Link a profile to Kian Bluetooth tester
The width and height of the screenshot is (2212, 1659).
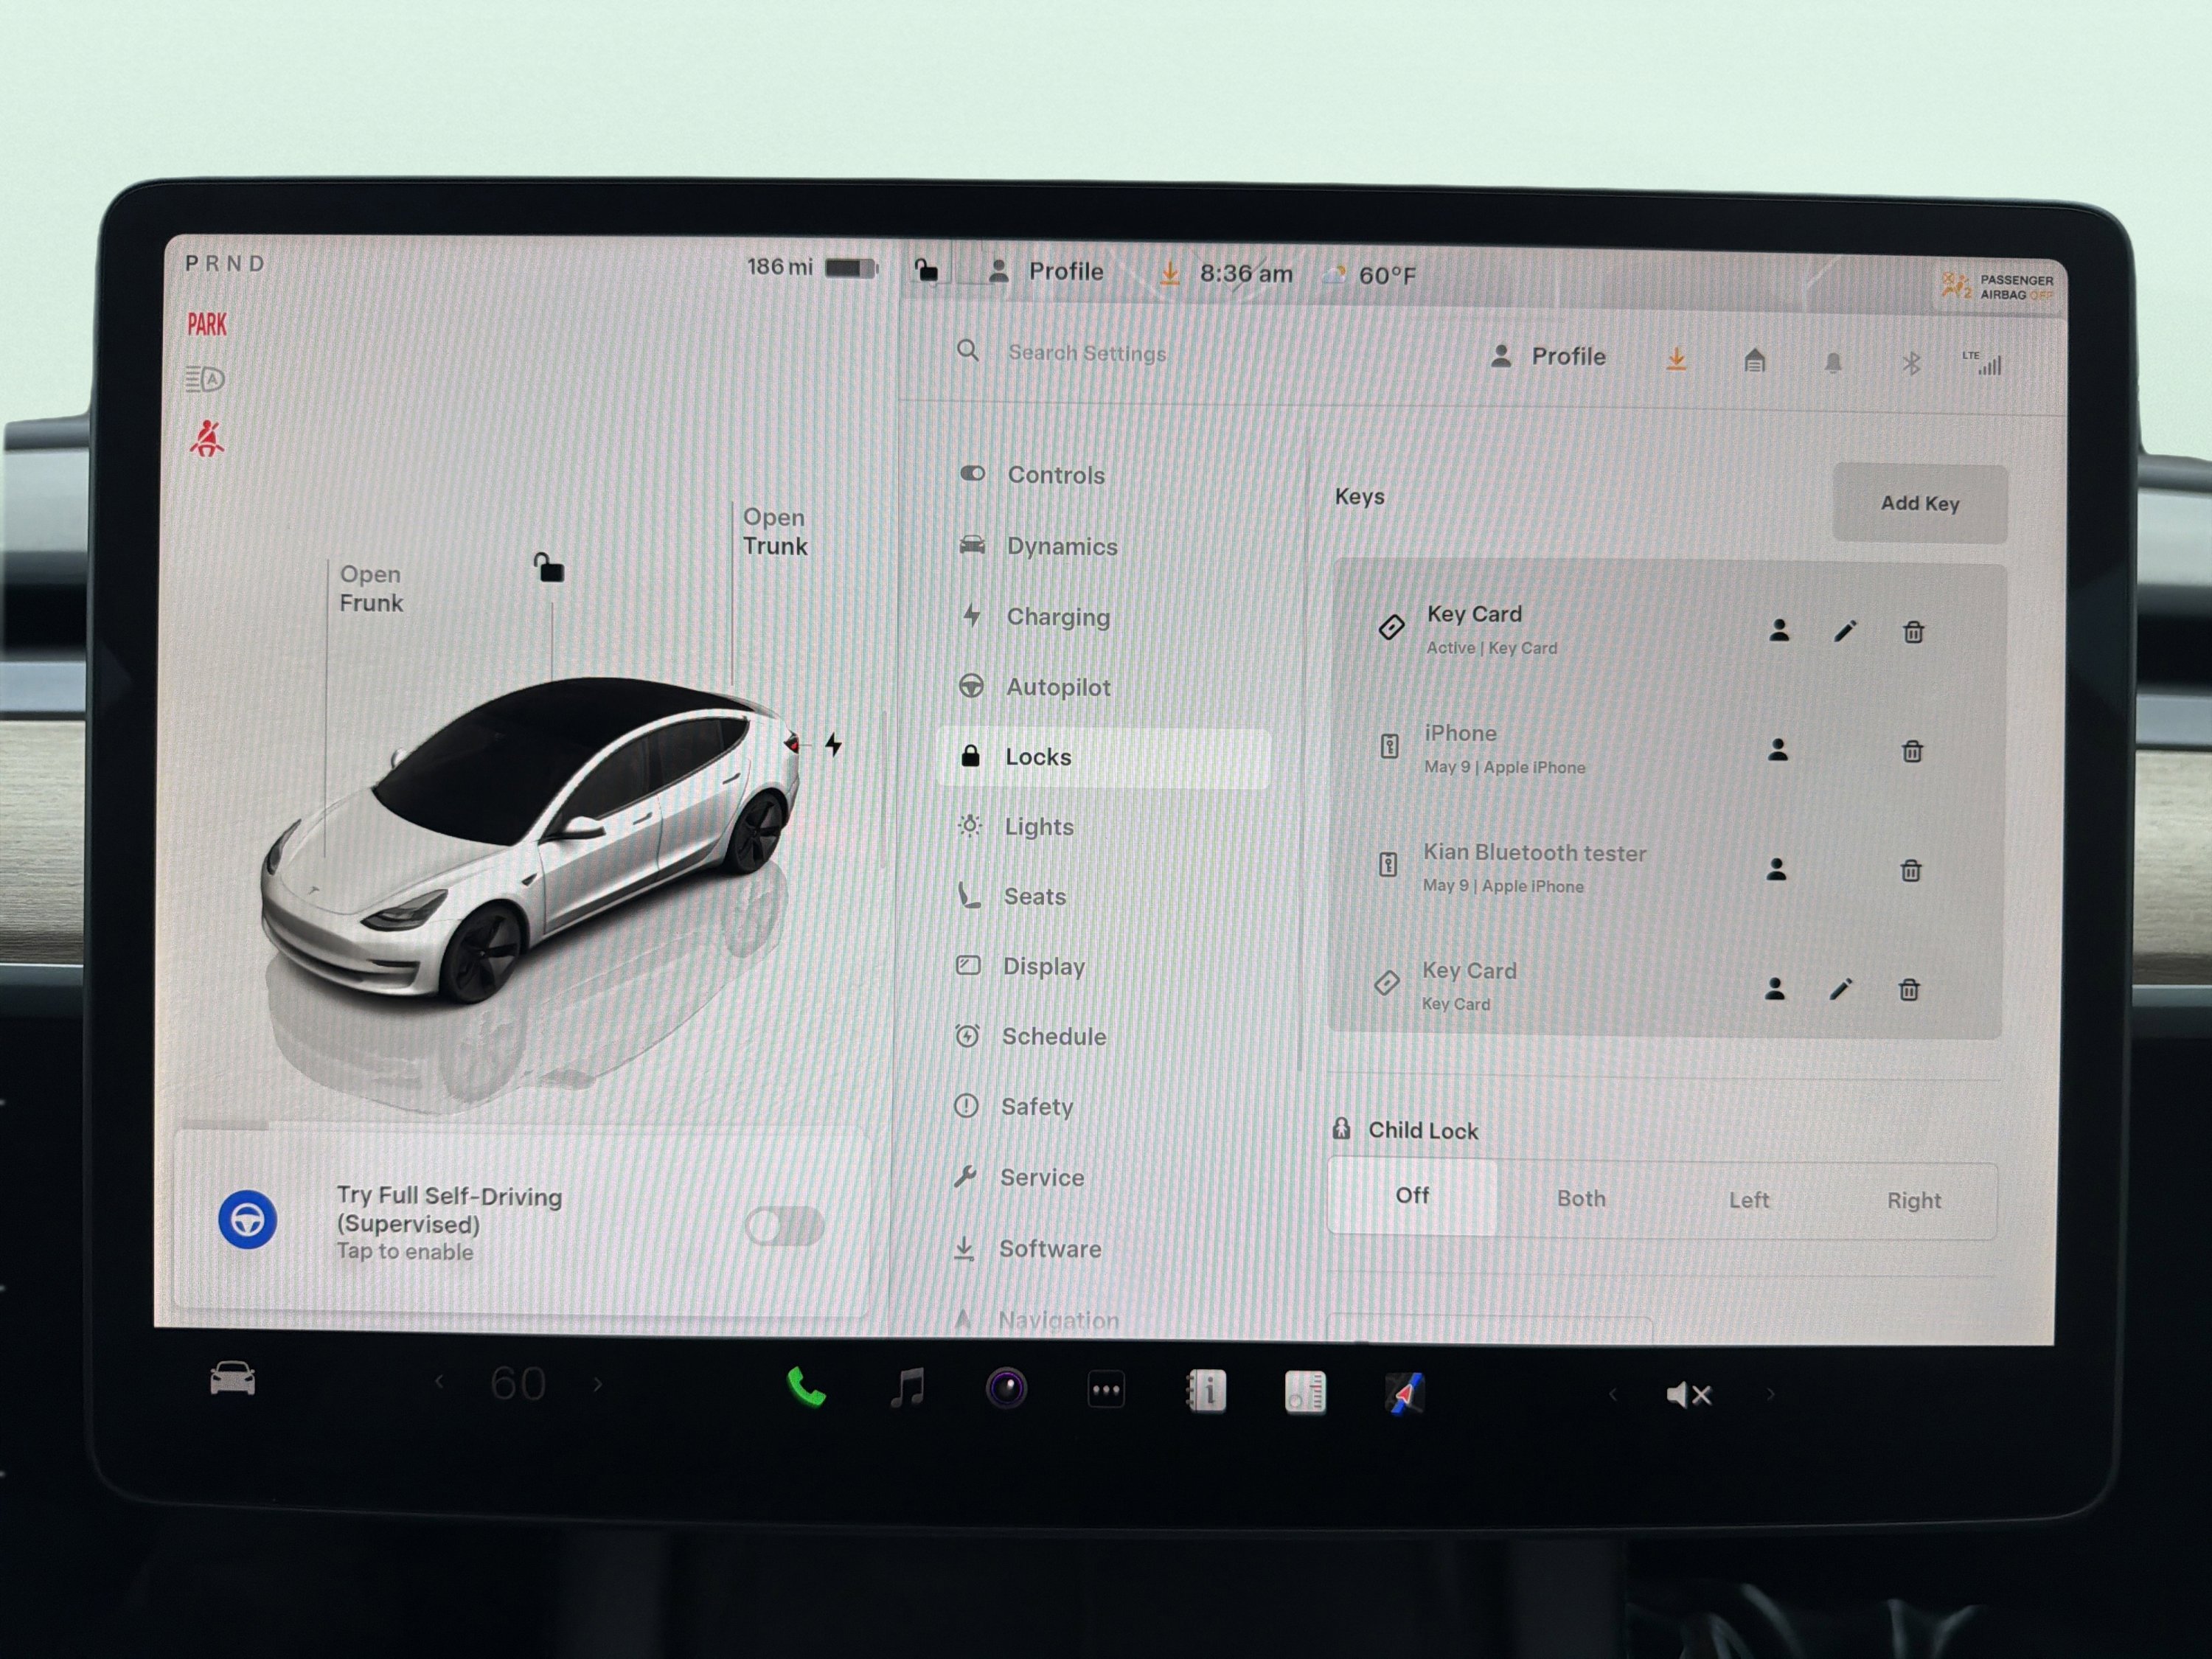pos(1776,869)
